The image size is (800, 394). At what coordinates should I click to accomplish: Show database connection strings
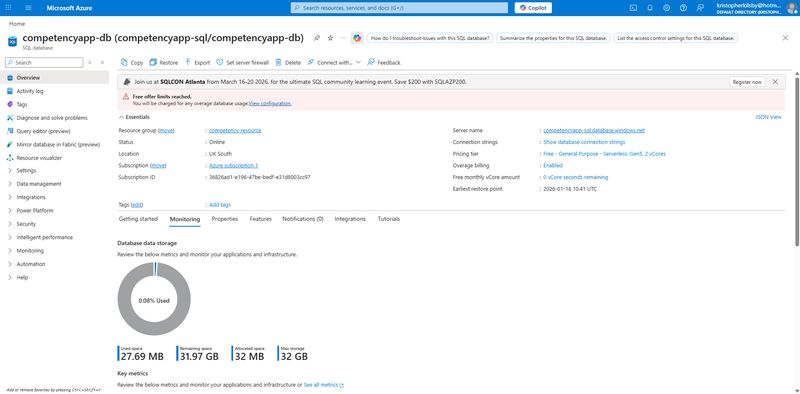click(584, 142)
